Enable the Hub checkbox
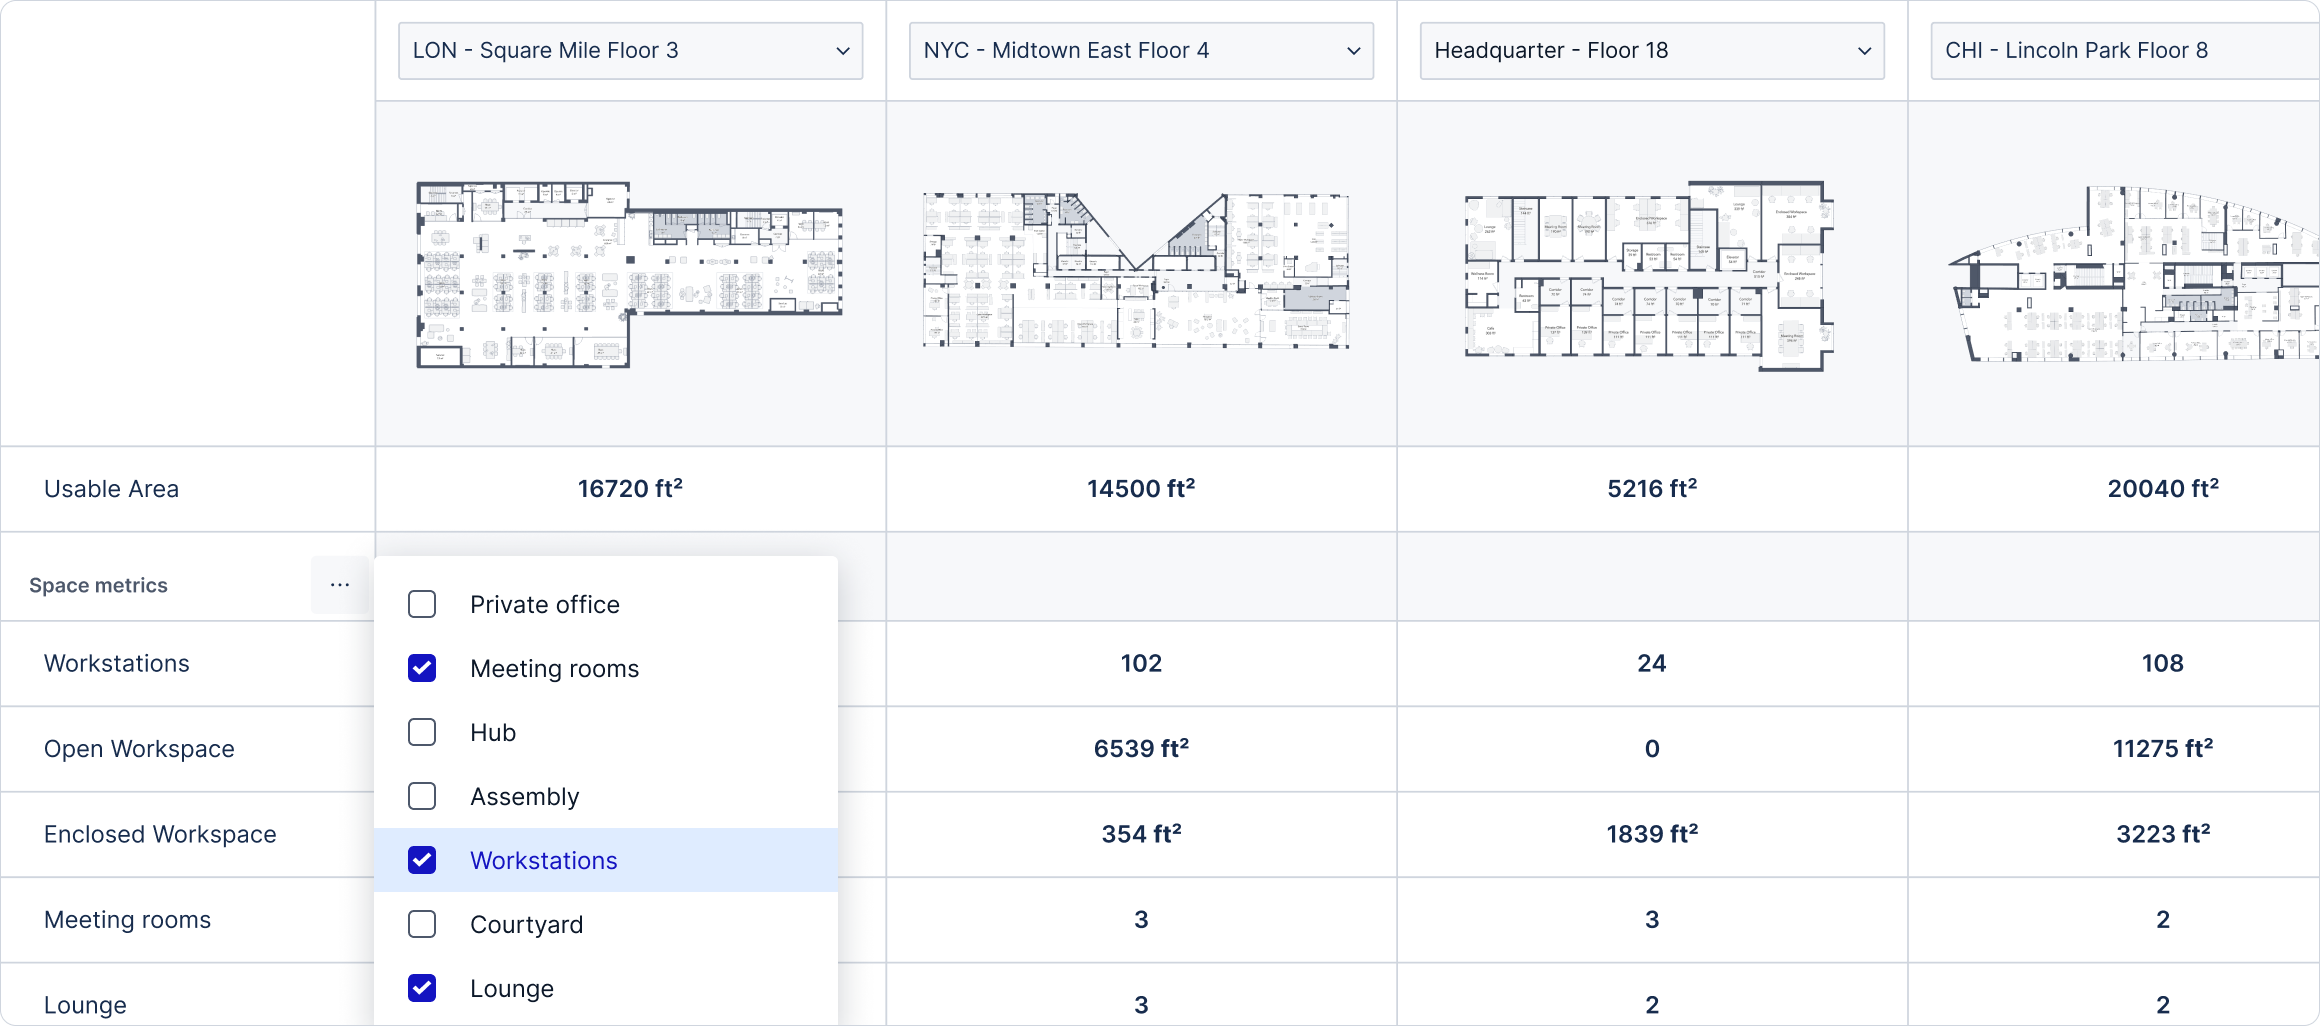Image resolution: width=2320 pixels, height=1026 pixels. (422, 732)
